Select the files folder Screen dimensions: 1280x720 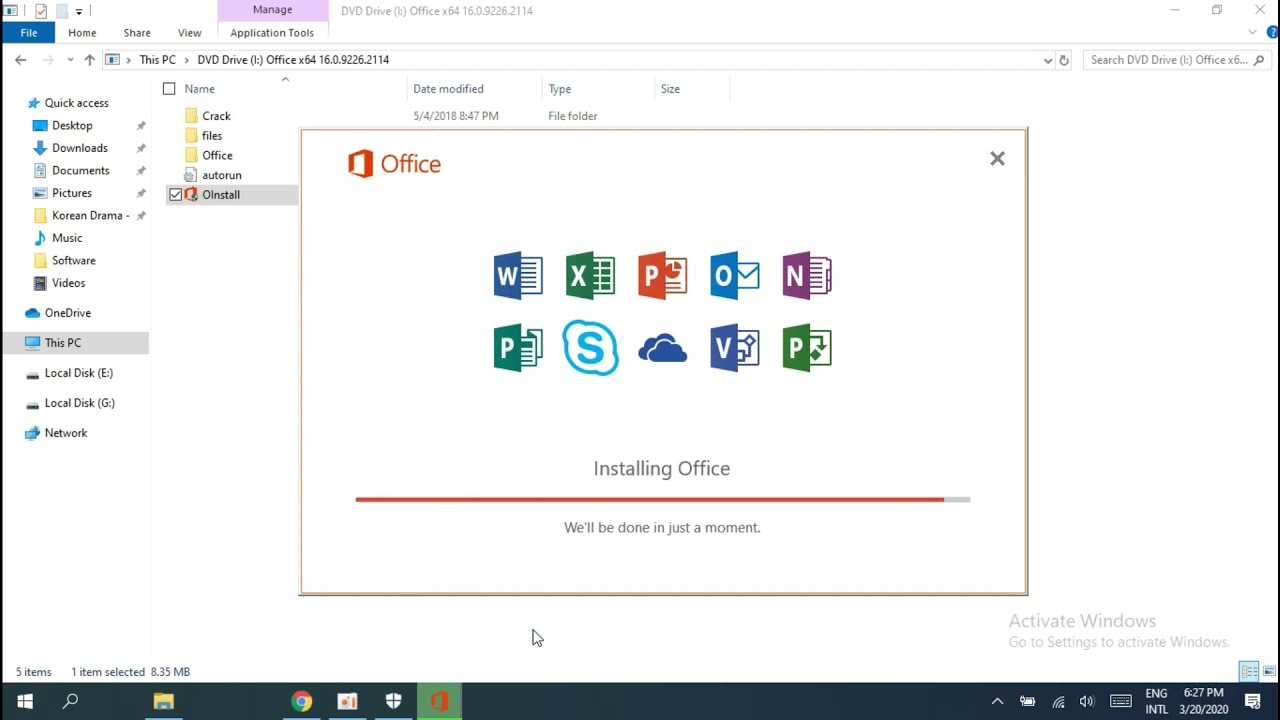(x=212, y=136)
